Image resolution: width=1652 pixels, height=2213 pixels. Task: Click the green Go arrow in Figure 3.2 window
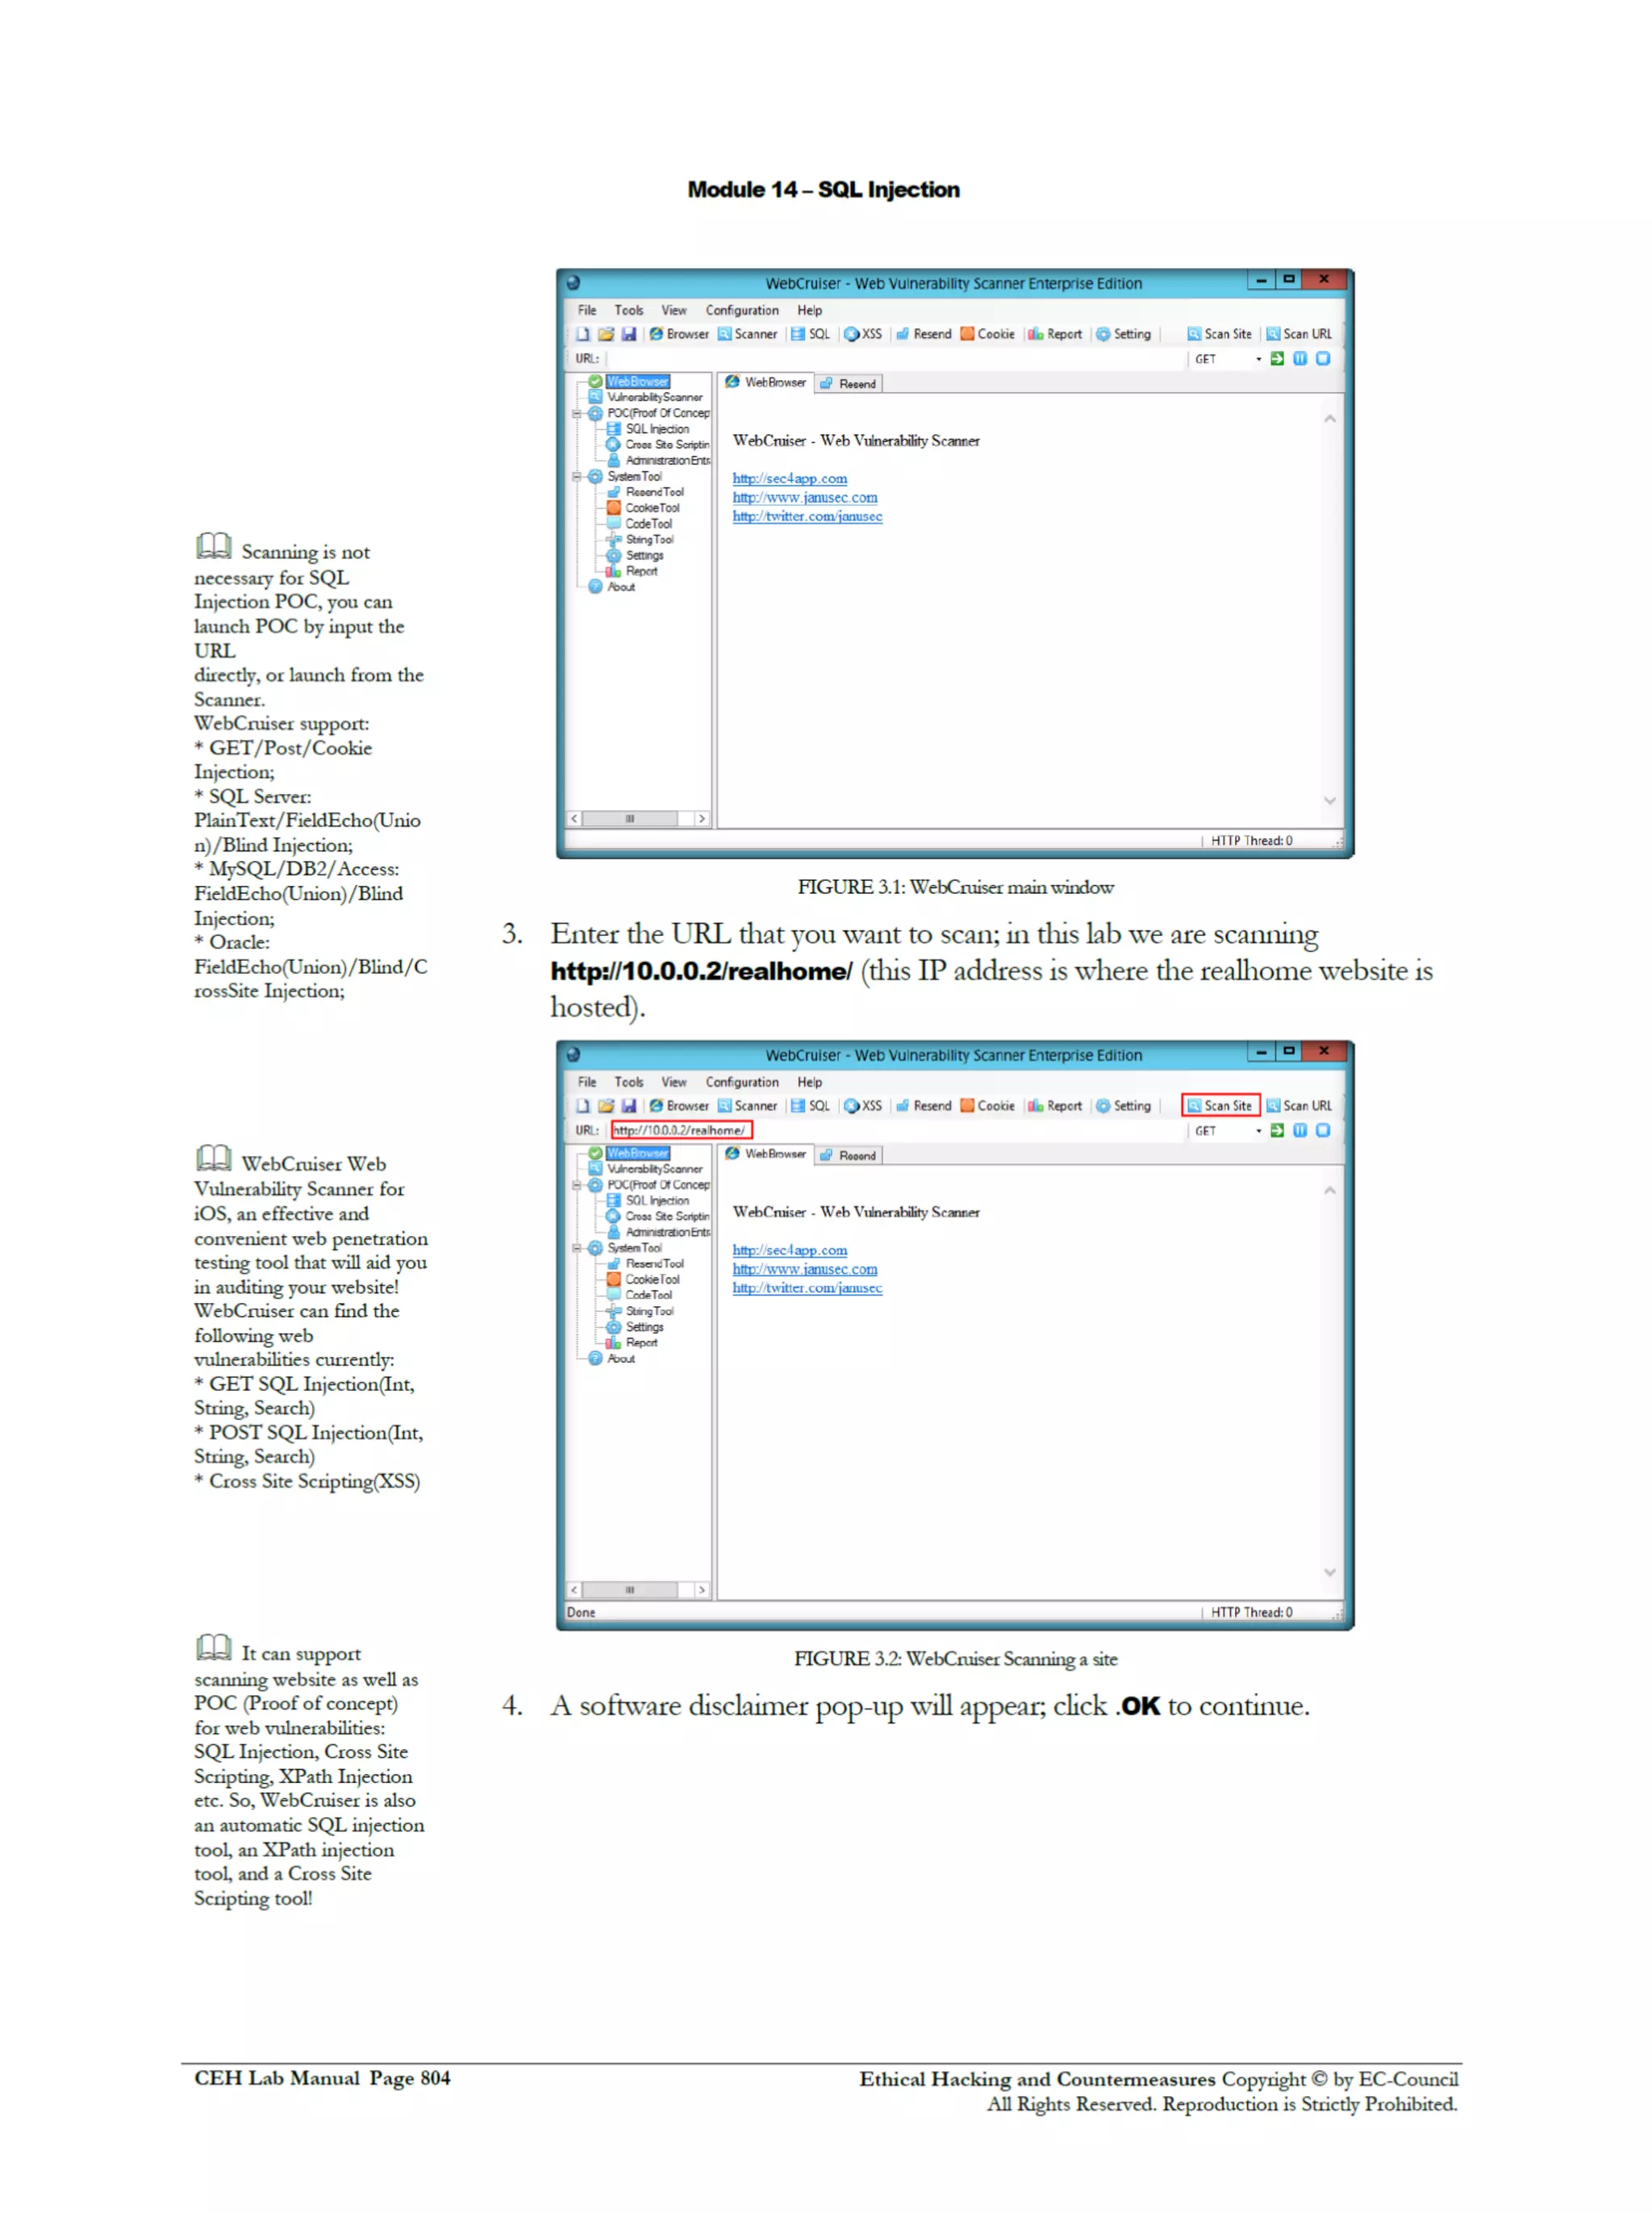click(1277, 1130)
